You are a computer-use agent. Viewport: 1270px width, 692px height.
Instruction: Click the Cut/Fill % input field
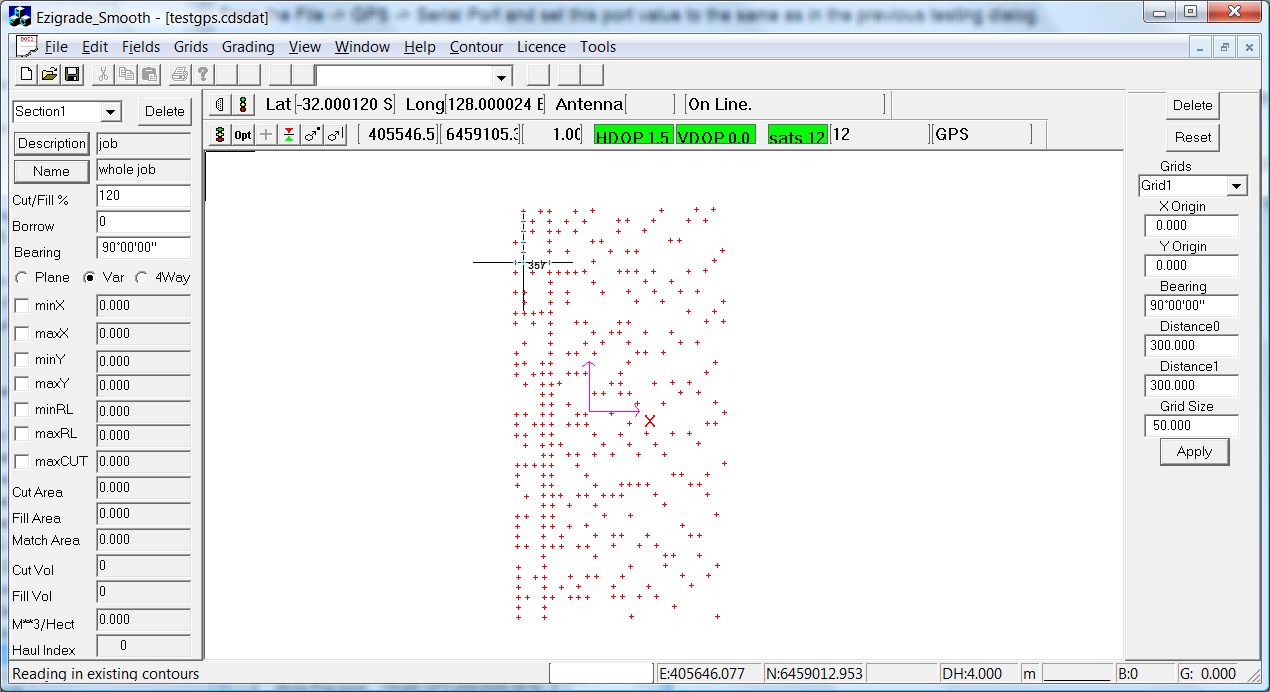click(x=143, y=197)
